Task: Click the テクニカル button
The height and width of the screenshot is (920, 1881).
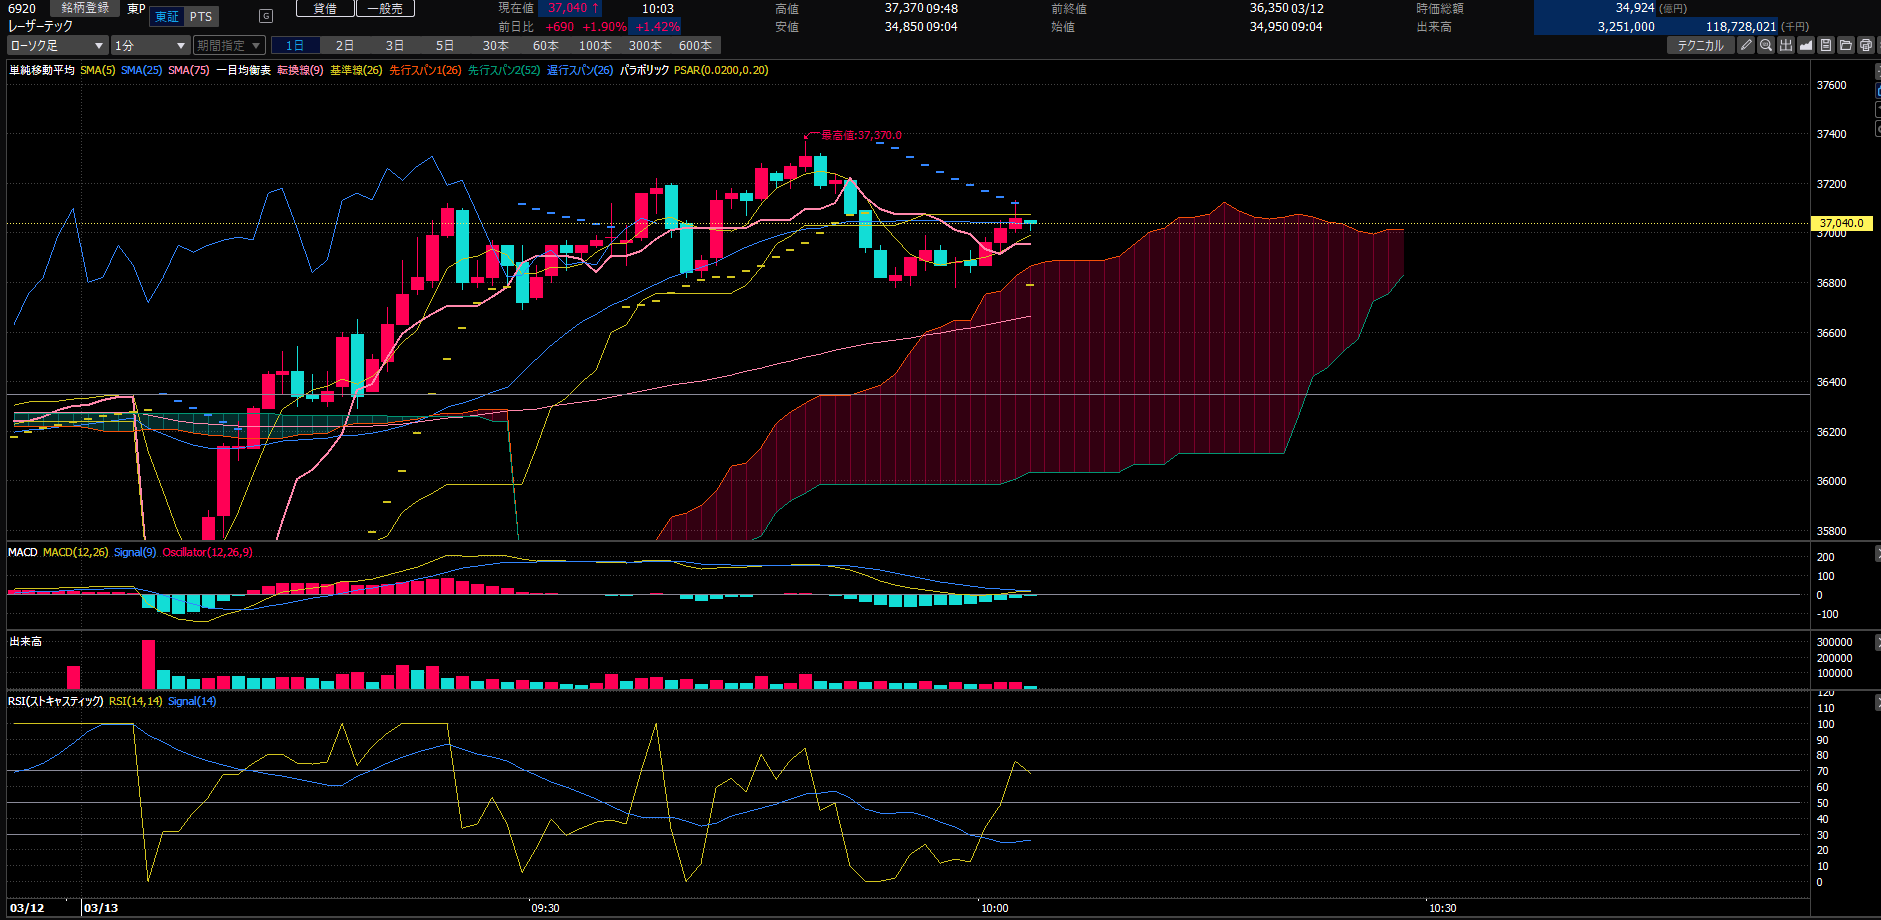Action: (1700, 45)
